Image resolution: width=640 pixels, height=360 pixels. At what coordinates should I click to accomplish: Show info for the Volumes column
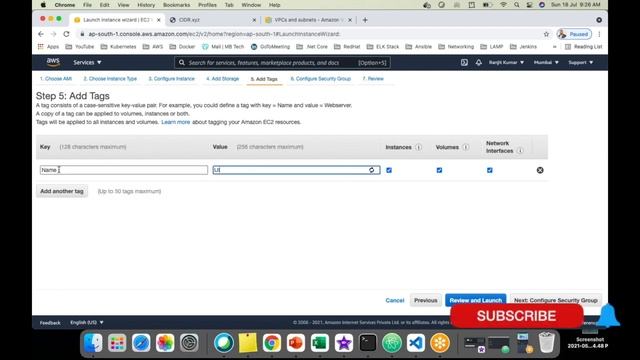point(466,147)
